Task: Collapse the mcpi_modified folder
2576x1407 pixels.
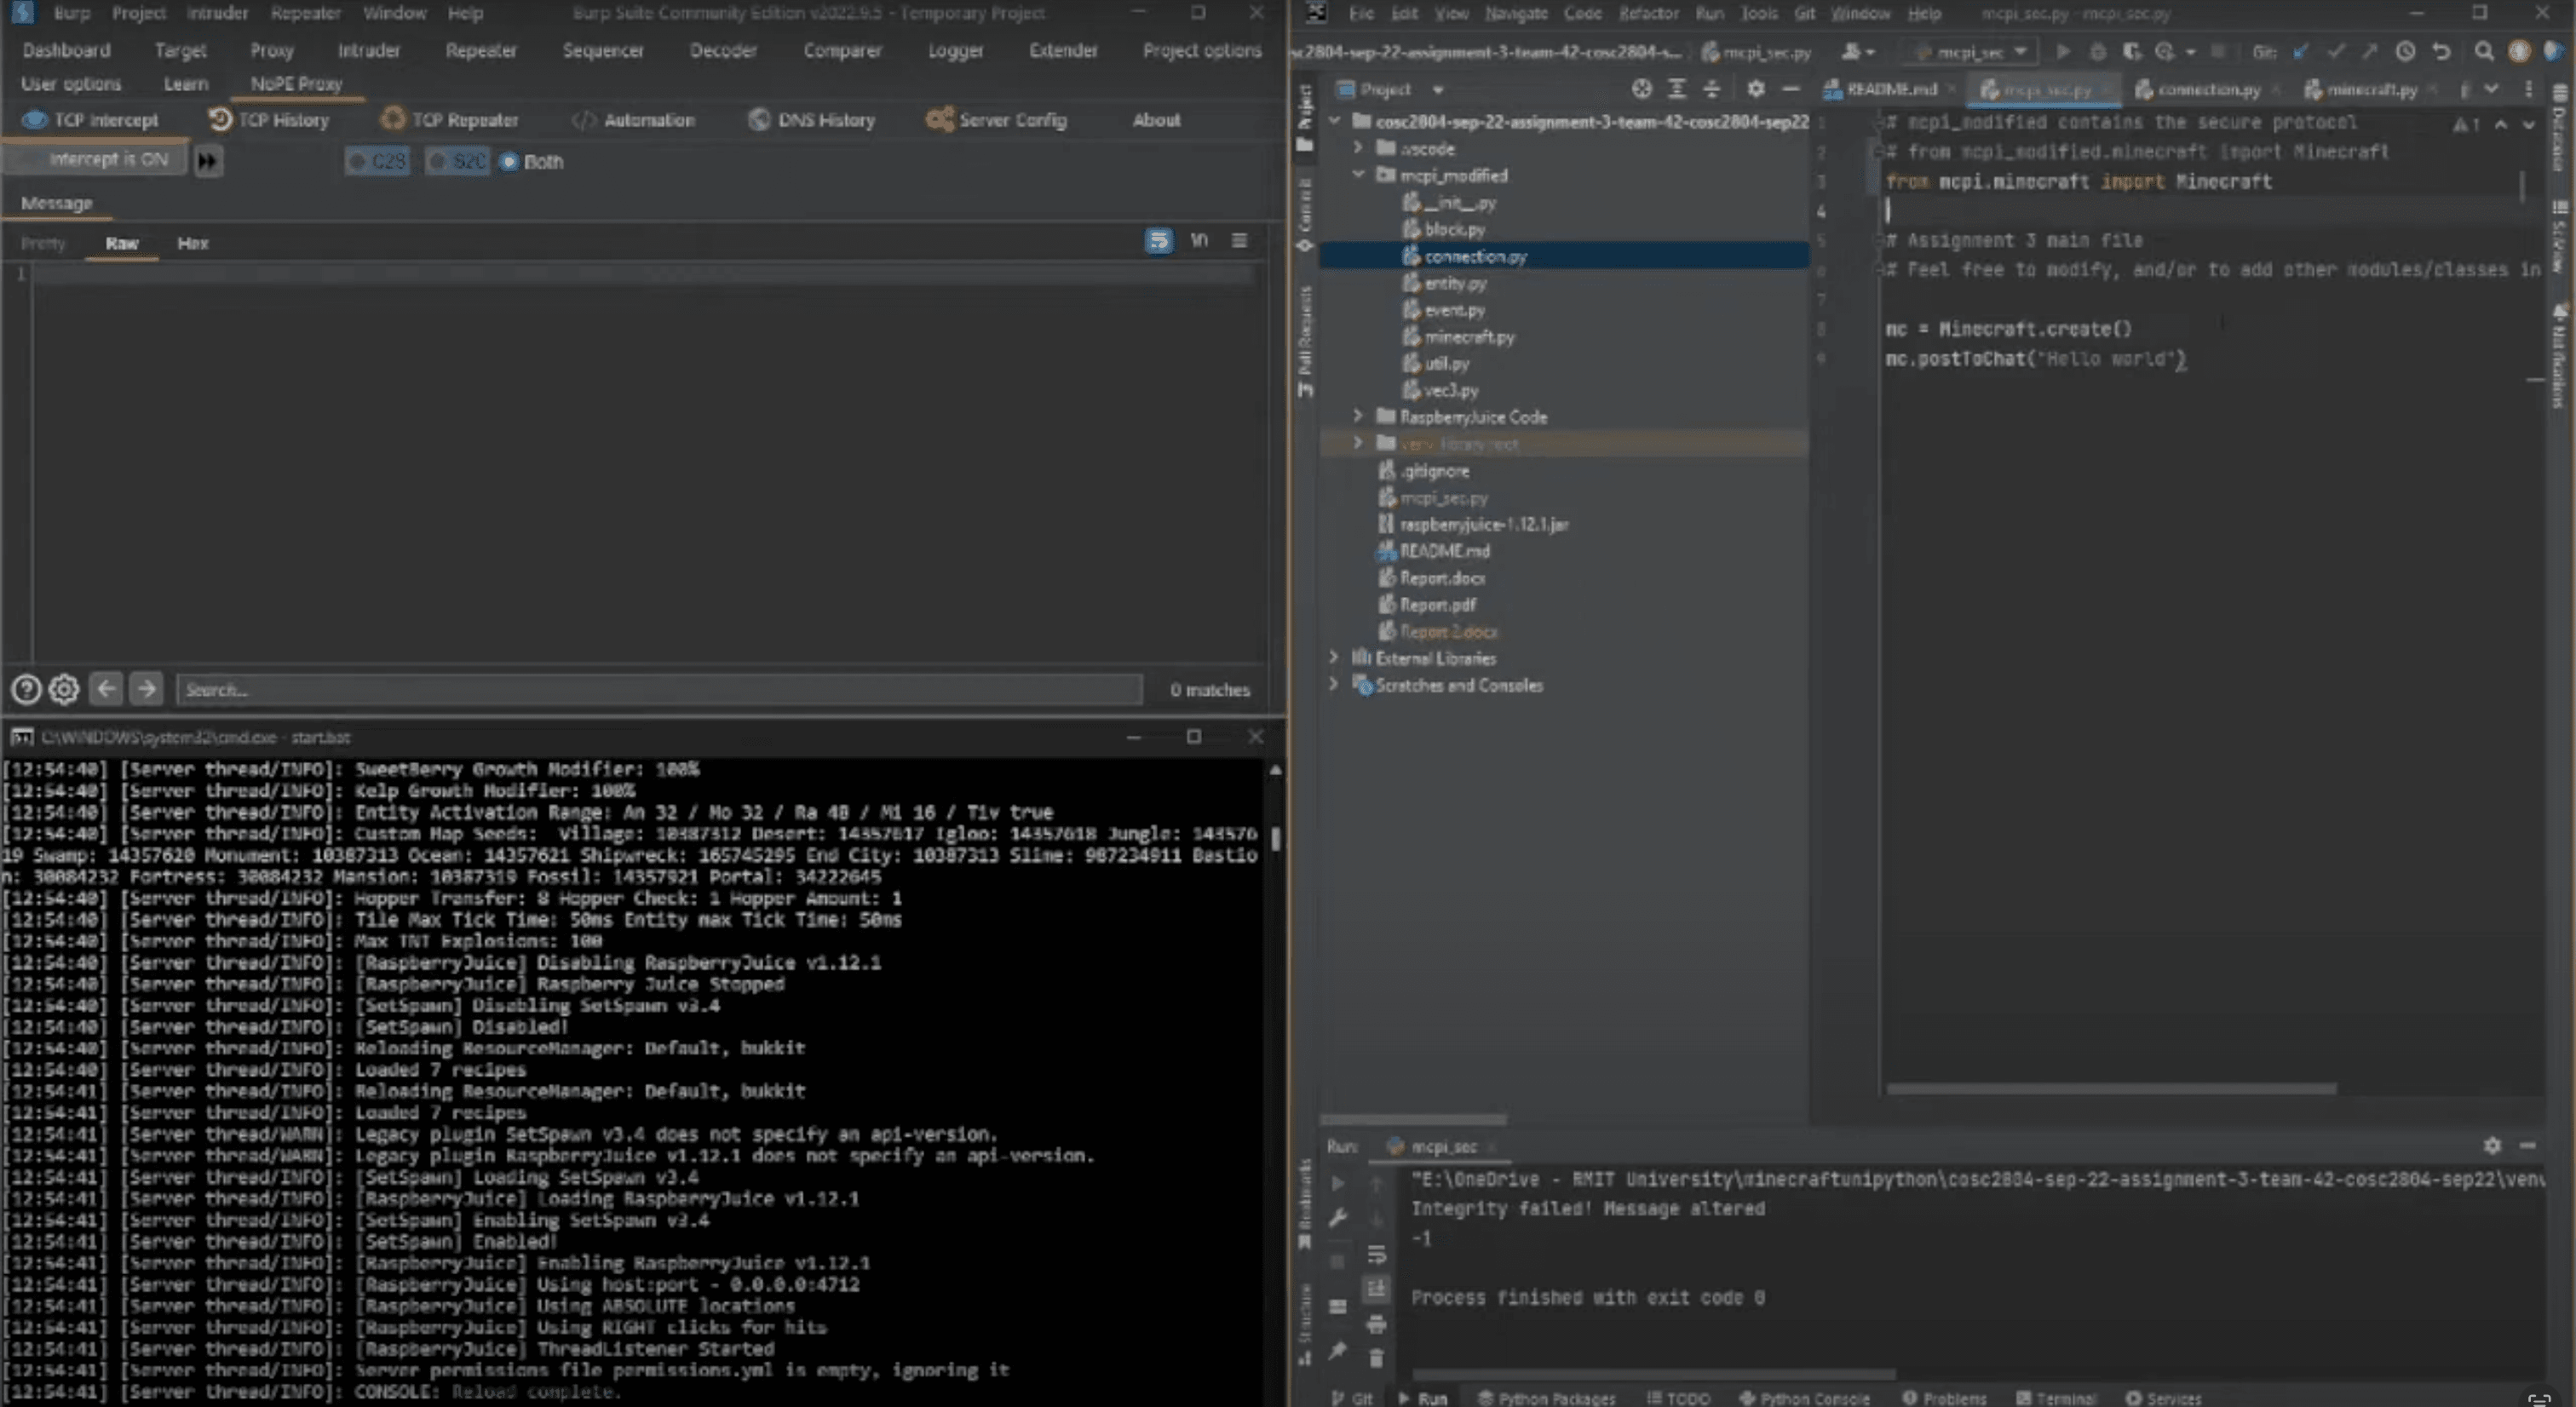Action: point(1357,174)
